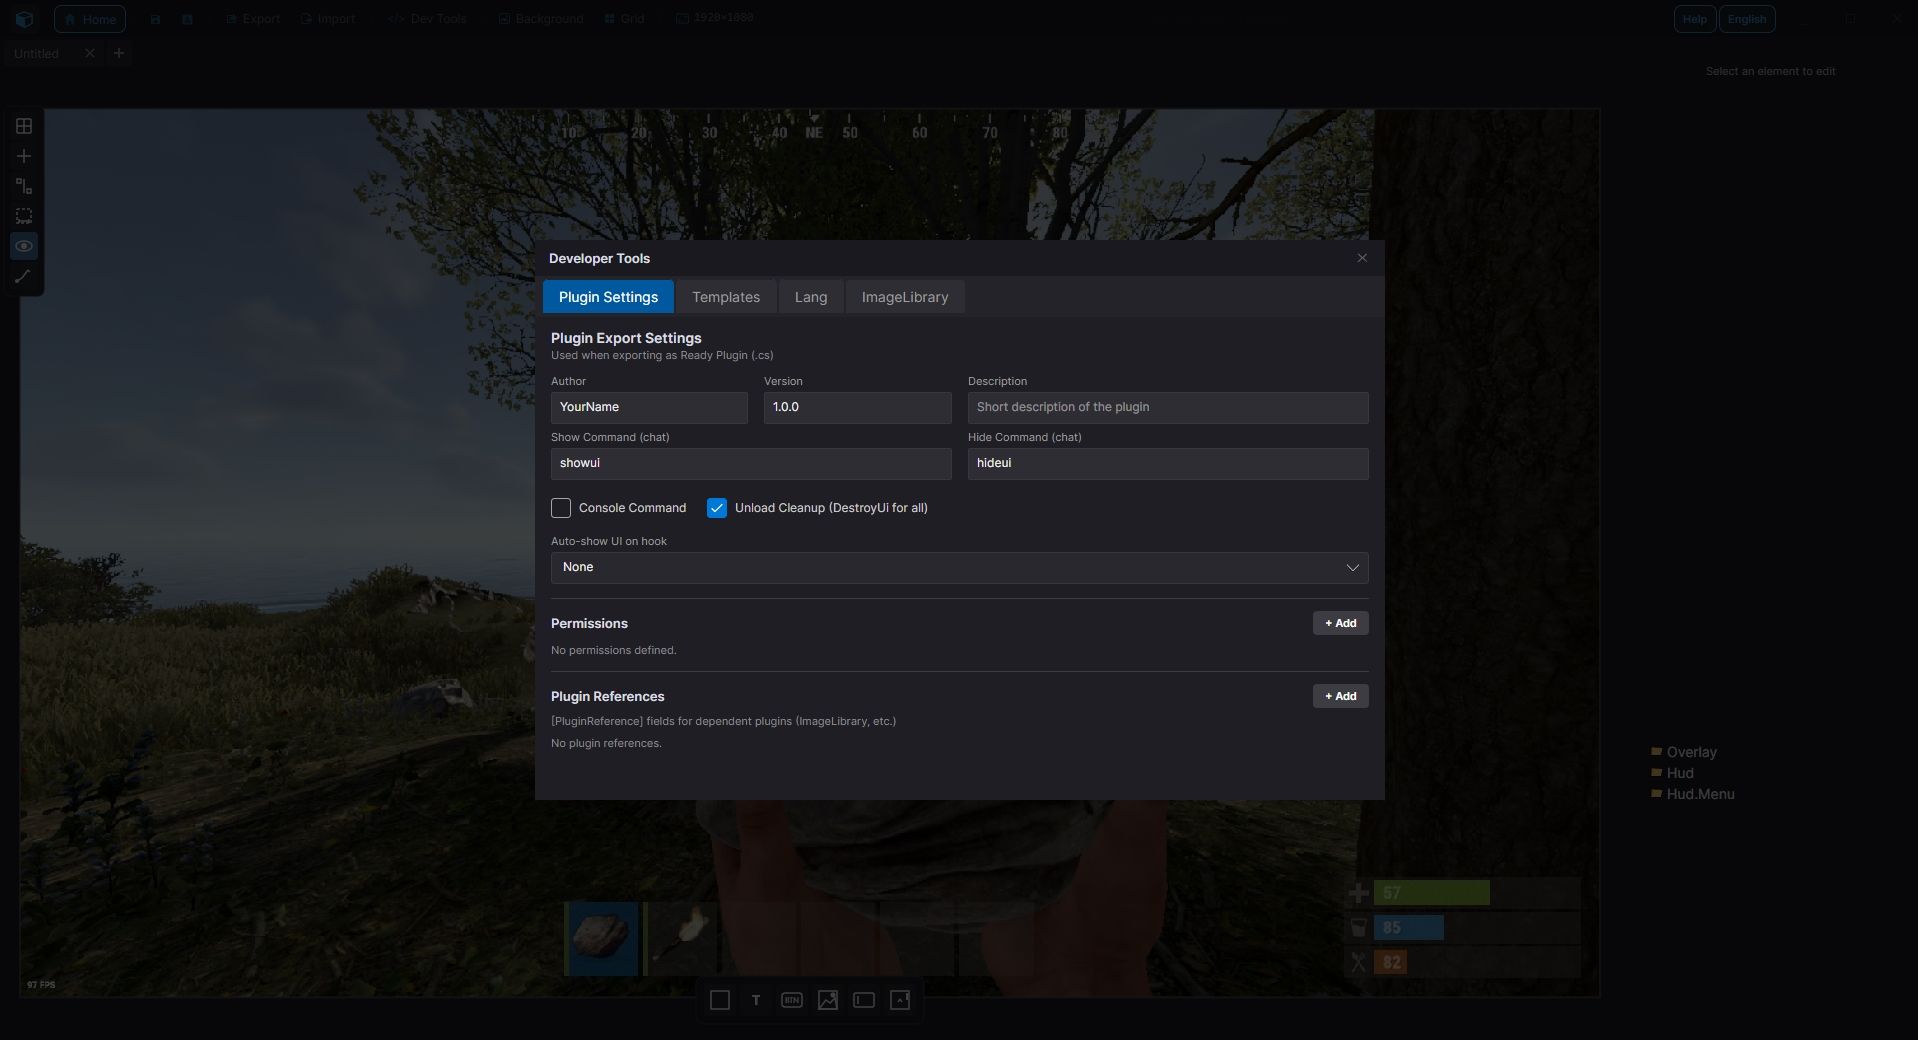This screenshot has height=1040, width=1918.
Task: Open the 1920x1080 resolution selector
Action: pos(714,17)
